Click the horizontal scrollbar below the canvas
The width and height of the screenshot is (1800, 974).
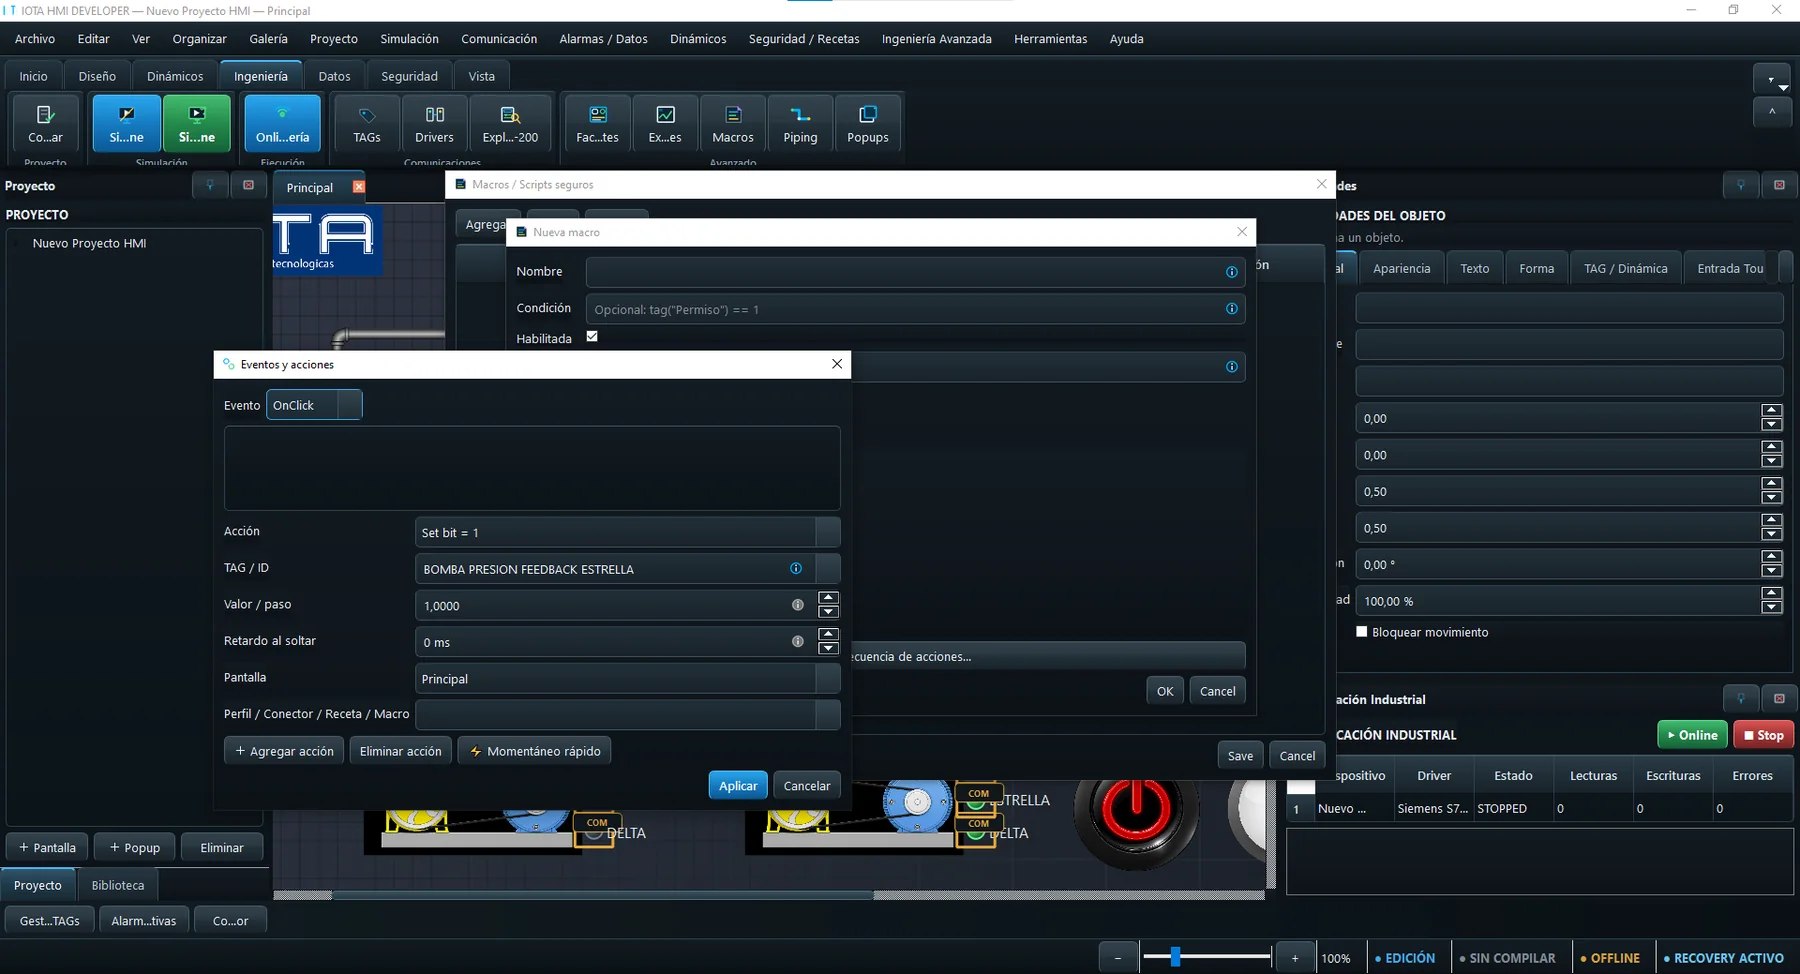point(603,895)
